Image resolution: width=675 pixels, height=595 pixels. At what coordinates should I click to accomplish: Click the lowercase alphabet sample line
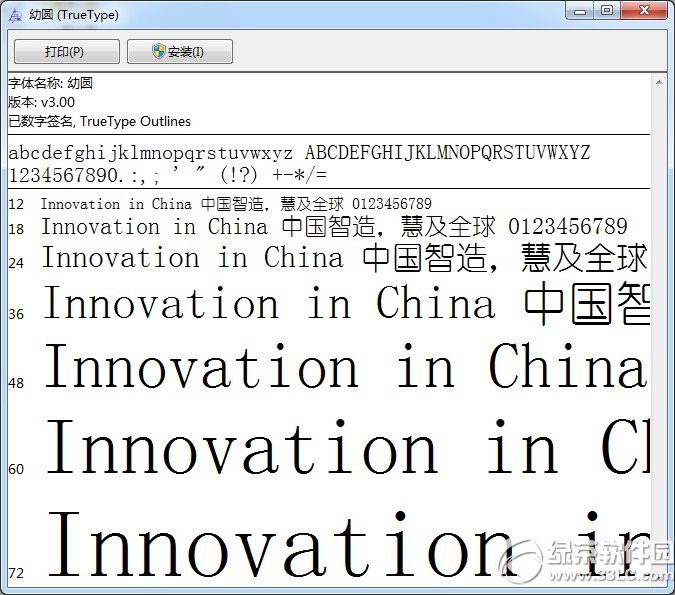(151, 153)
